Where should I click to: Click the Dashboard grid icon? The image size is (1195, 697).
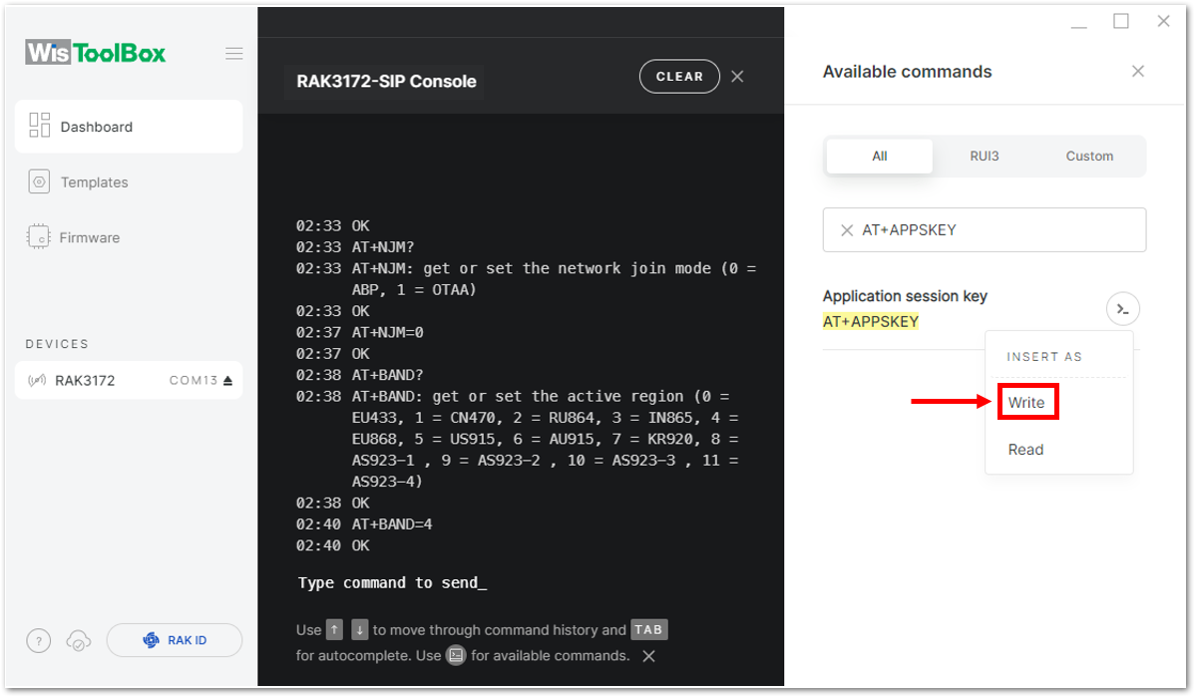pyautogui.click(x=39, y=126)
